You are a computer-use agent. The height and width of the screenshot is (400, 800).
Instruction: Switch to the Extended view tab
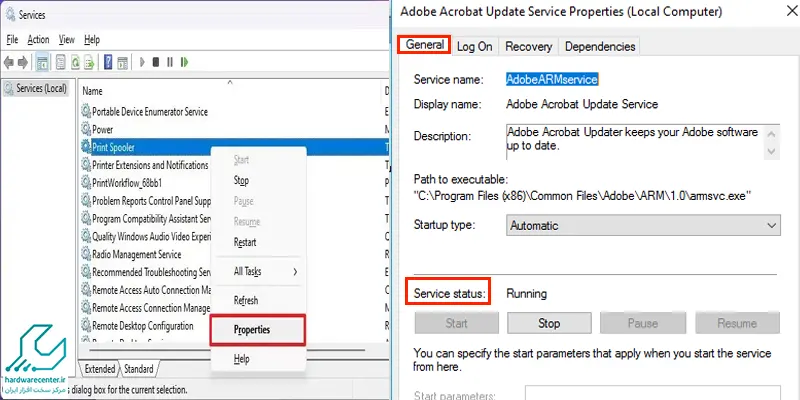(99, 368)
